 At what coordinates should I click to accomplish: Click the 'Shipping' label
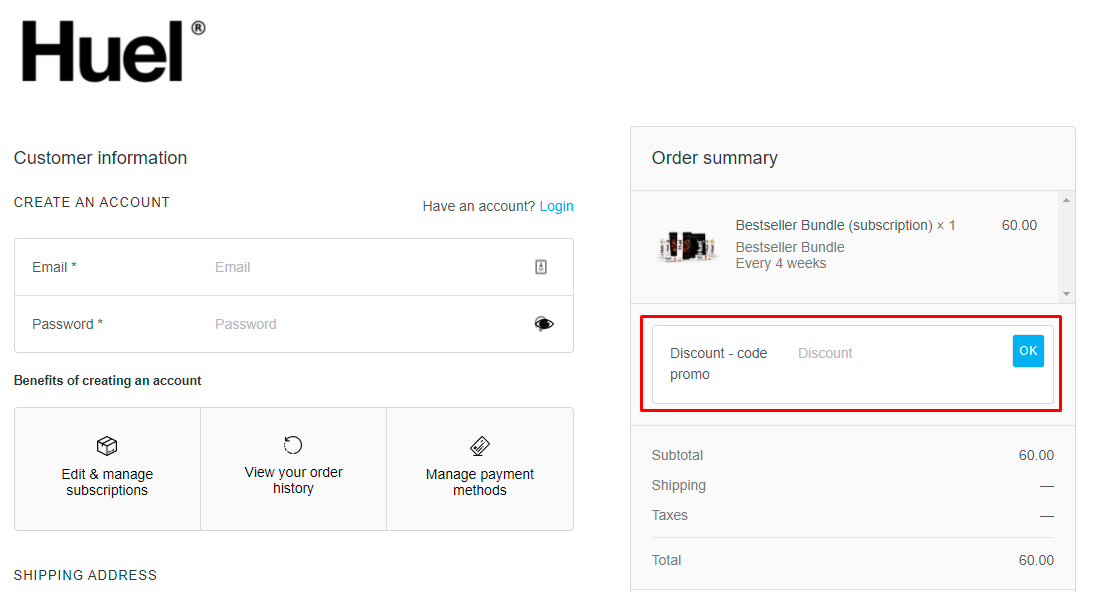click(678, 485)
